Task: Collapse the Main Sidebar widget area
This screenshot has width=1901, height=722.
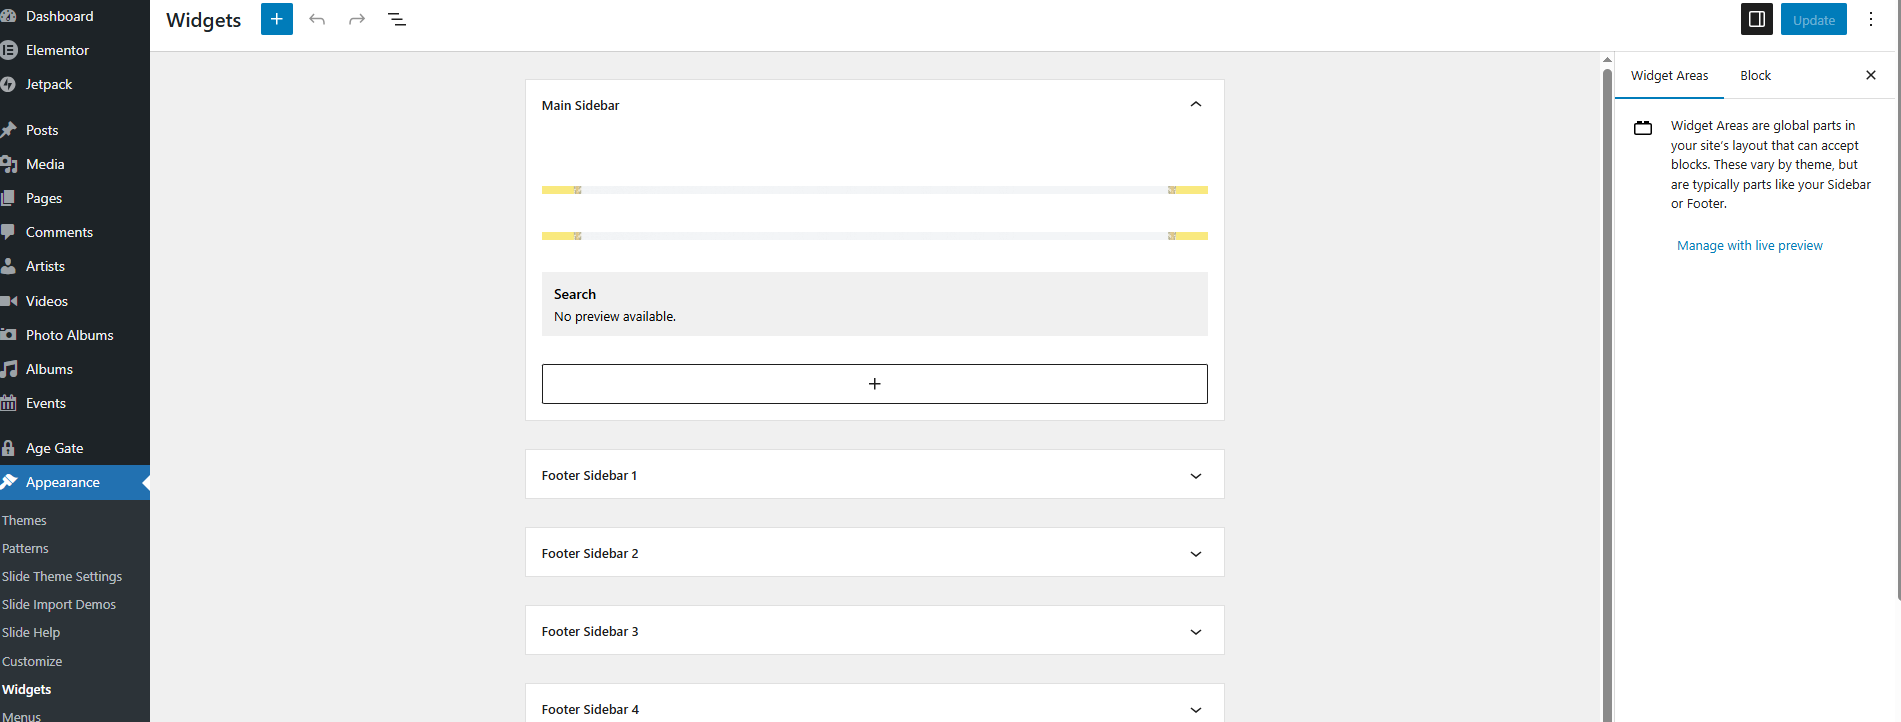Action: point(1195,104)
